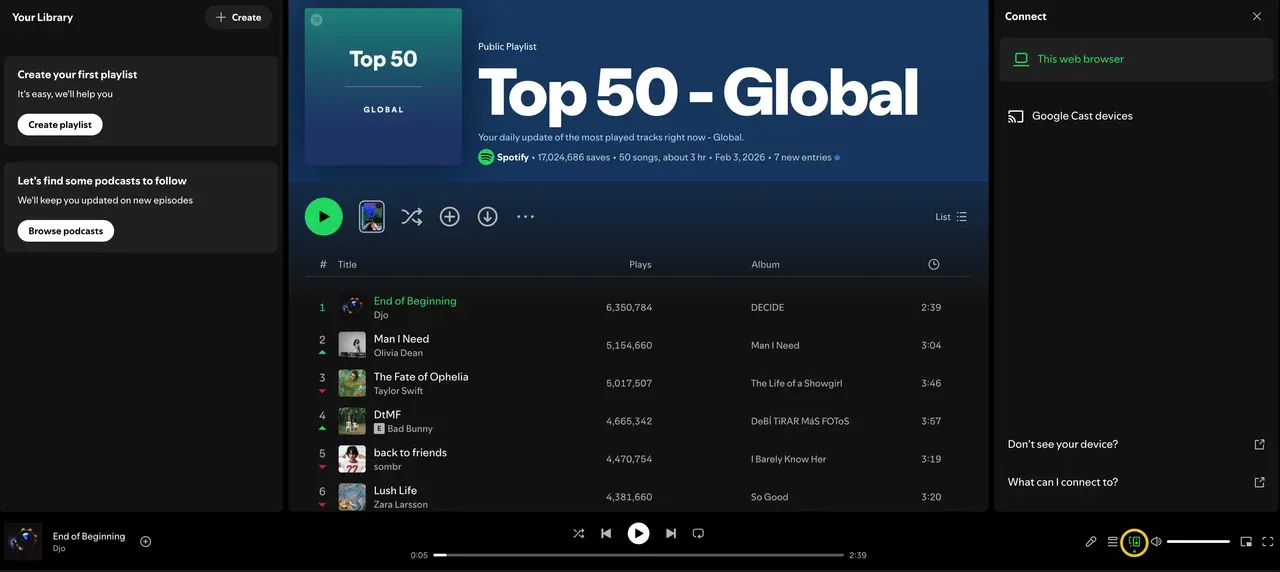
Task: Click Top 50 Global cover art
Action: [383, 87]
